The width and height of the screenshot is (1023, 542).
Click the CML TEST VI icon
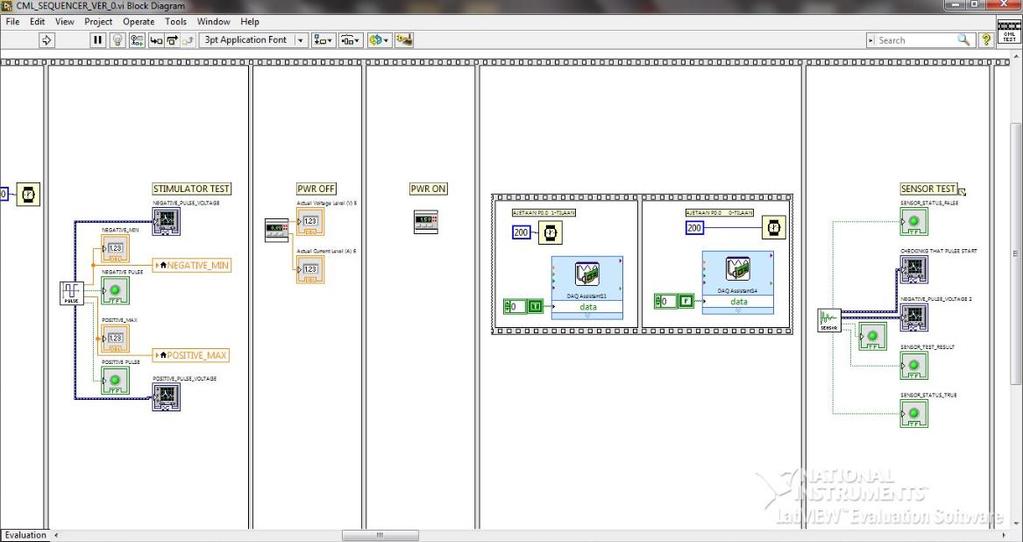coord(1009,31)
